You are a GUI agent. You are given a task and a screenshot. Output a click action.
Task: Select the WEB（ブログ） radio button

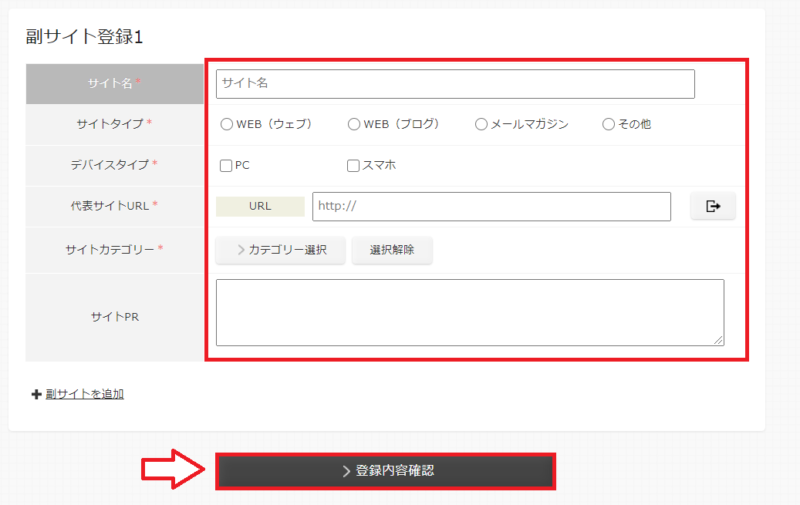point(354,124)
